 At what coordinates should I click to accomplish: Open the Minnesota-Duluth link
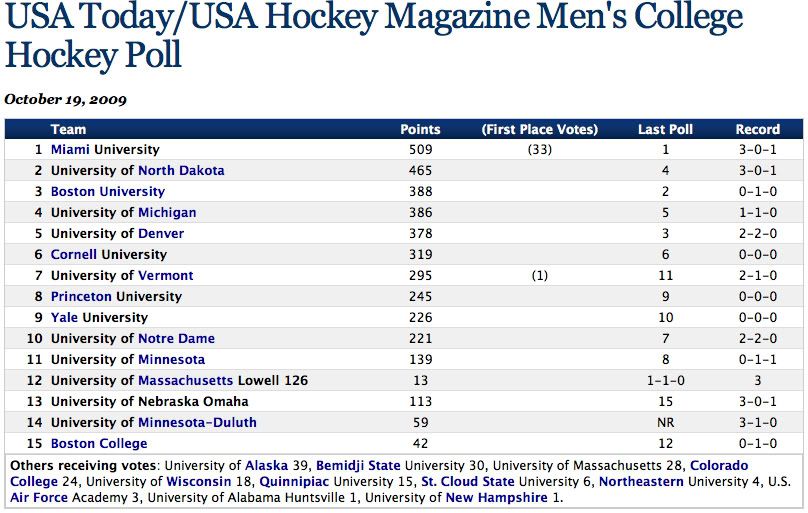click(197, 423)
